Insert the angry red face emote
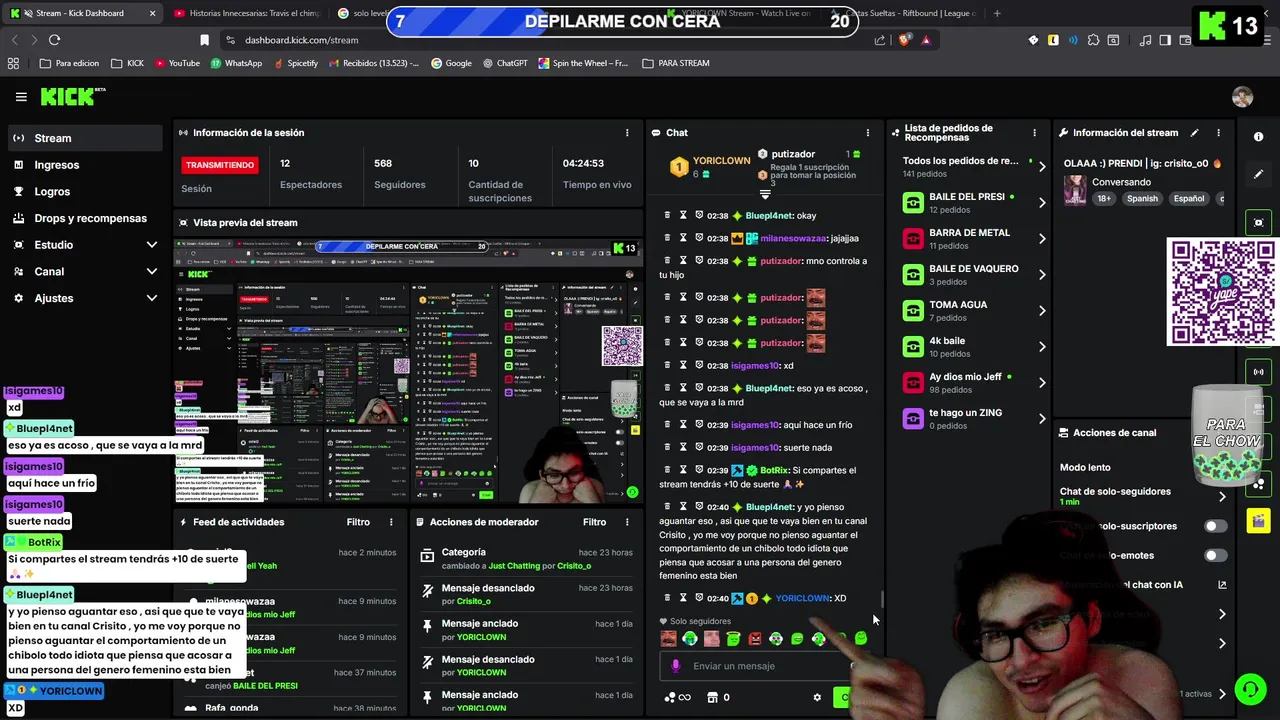Screen dimensions: 1280x720 (x=755, y=638)
